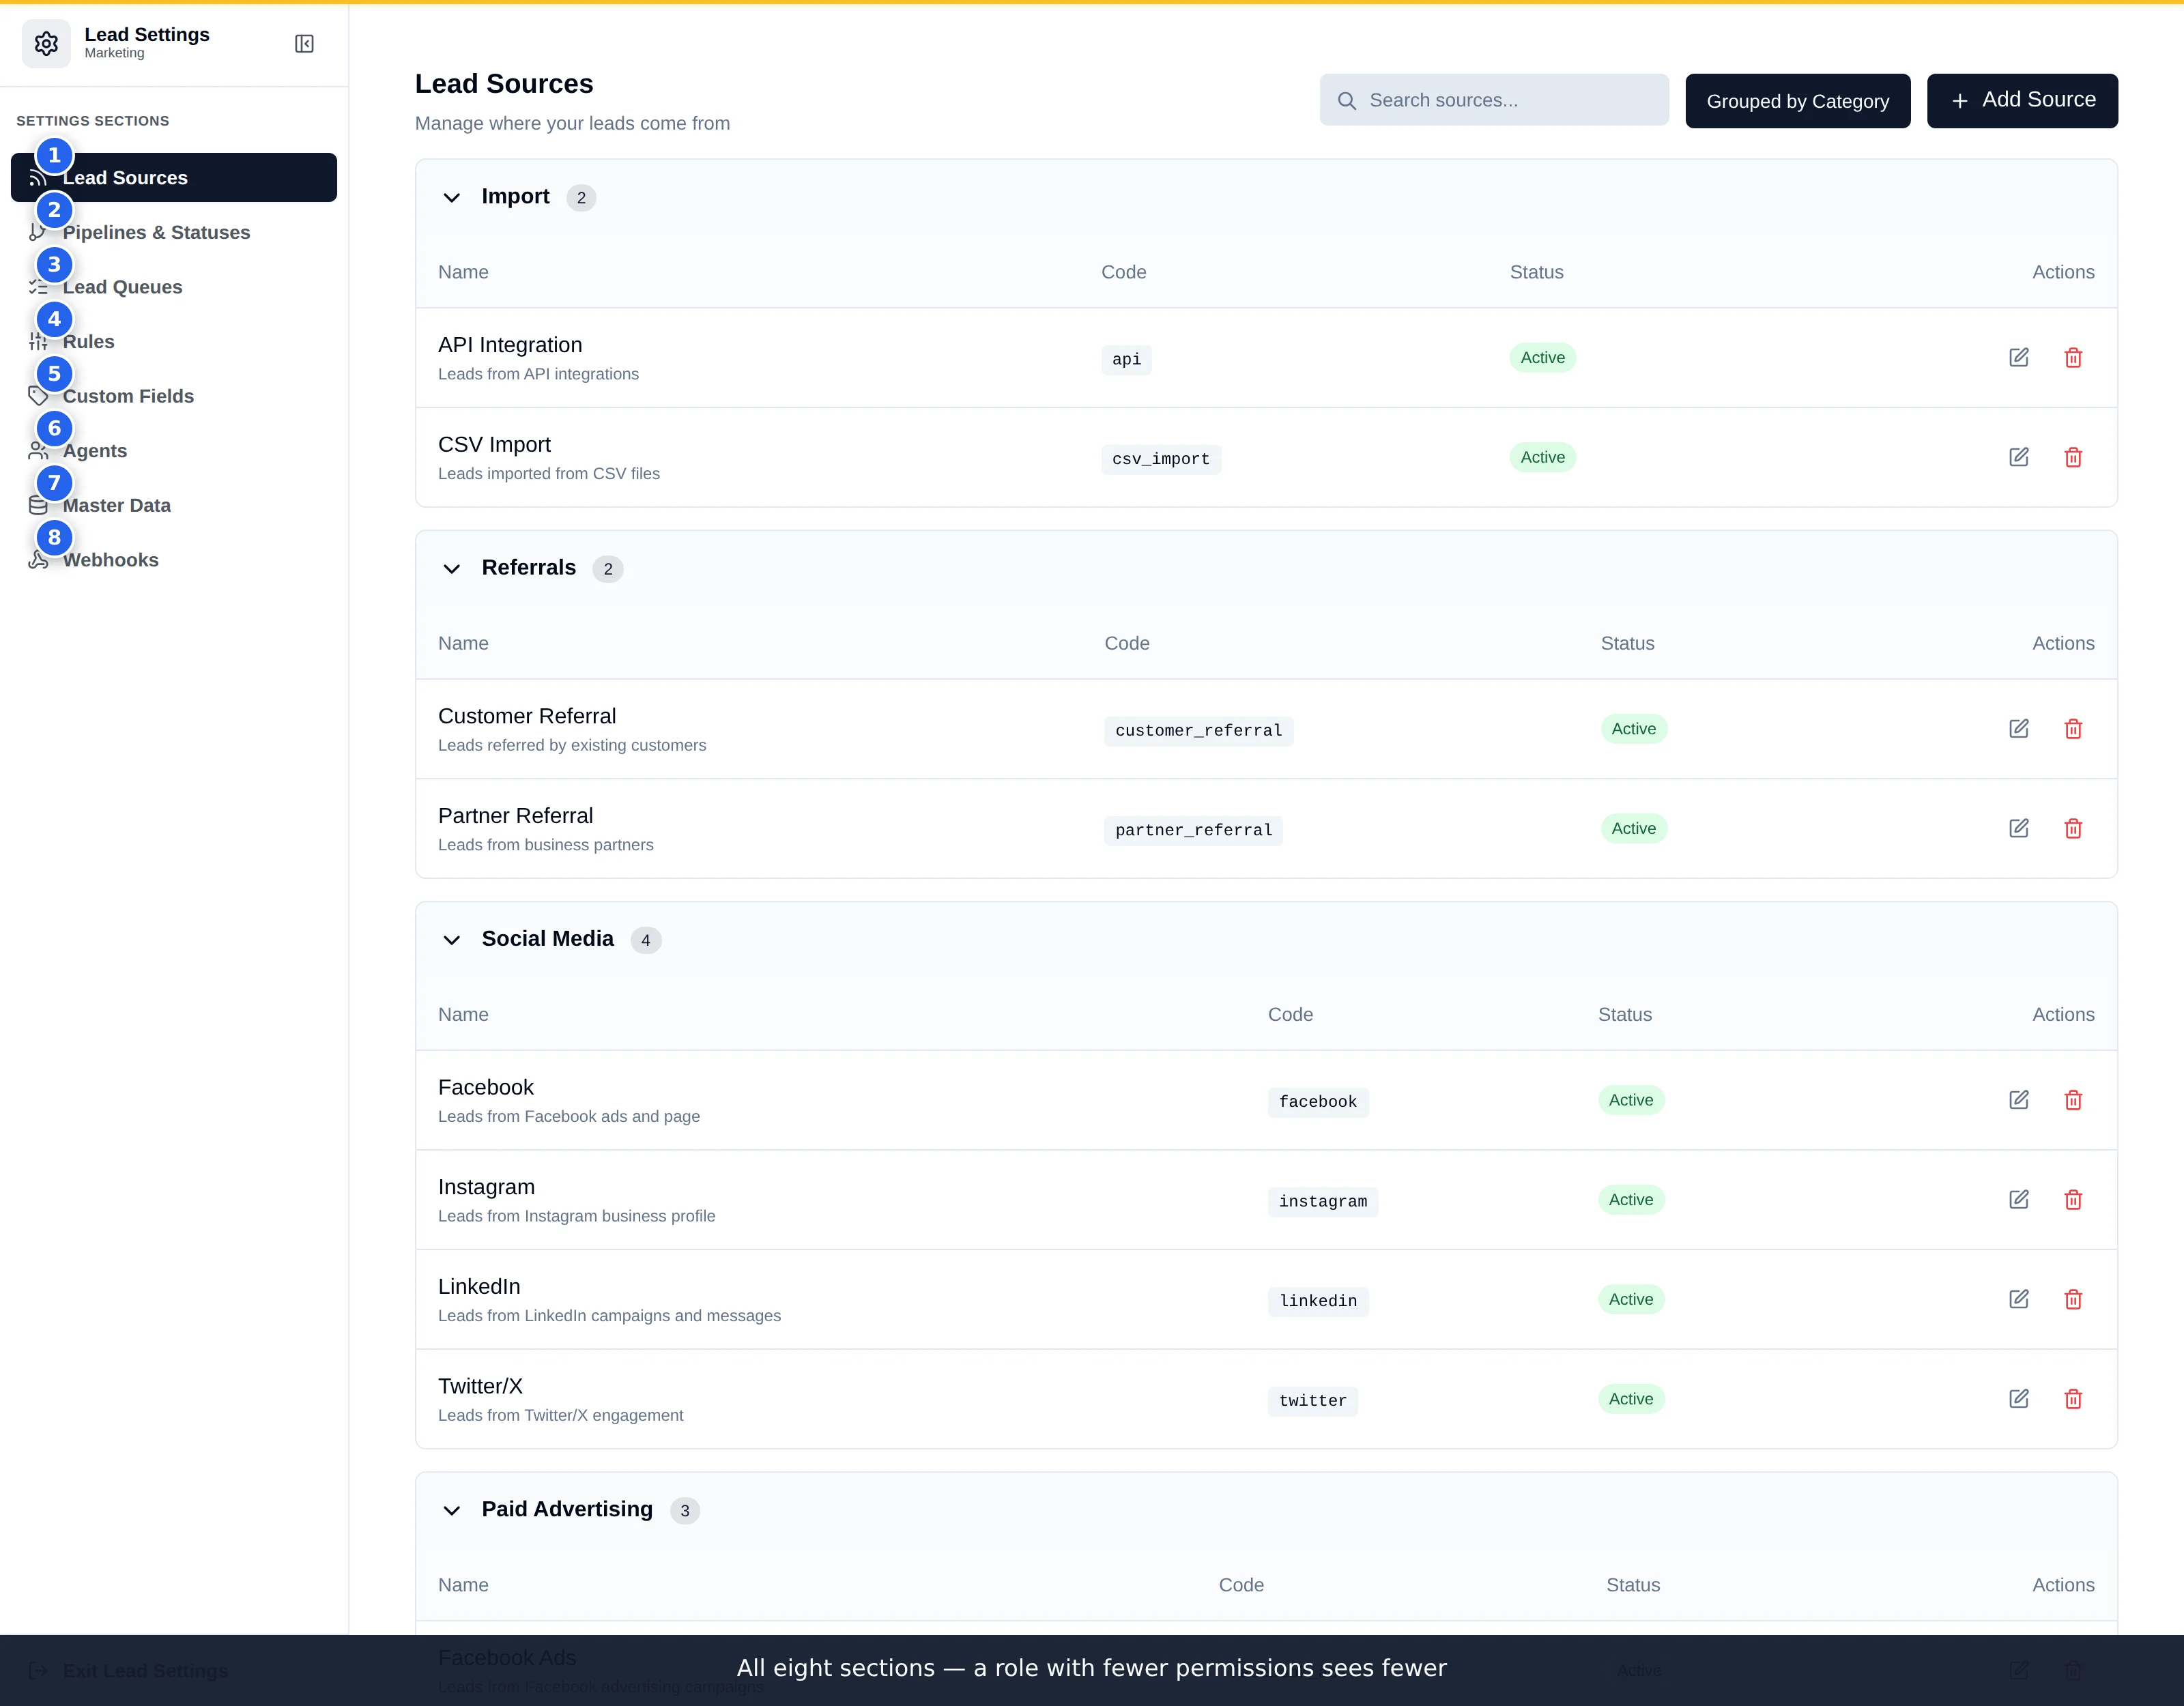Delete the Instagram source
Screen dimensions: 2184x1706
point(2073,1200)
